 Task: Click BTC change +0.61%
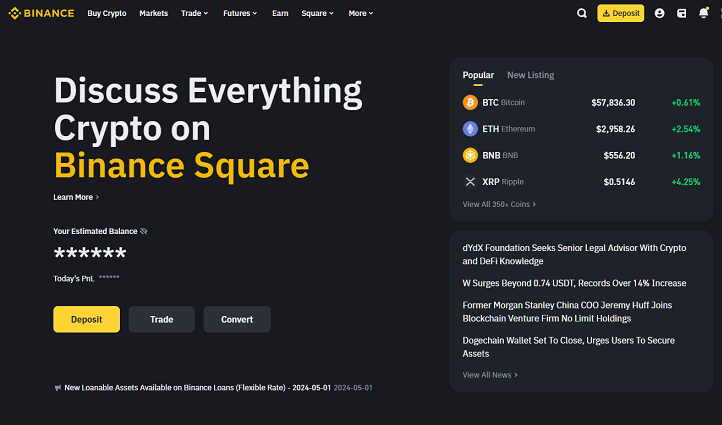point(686,102)
